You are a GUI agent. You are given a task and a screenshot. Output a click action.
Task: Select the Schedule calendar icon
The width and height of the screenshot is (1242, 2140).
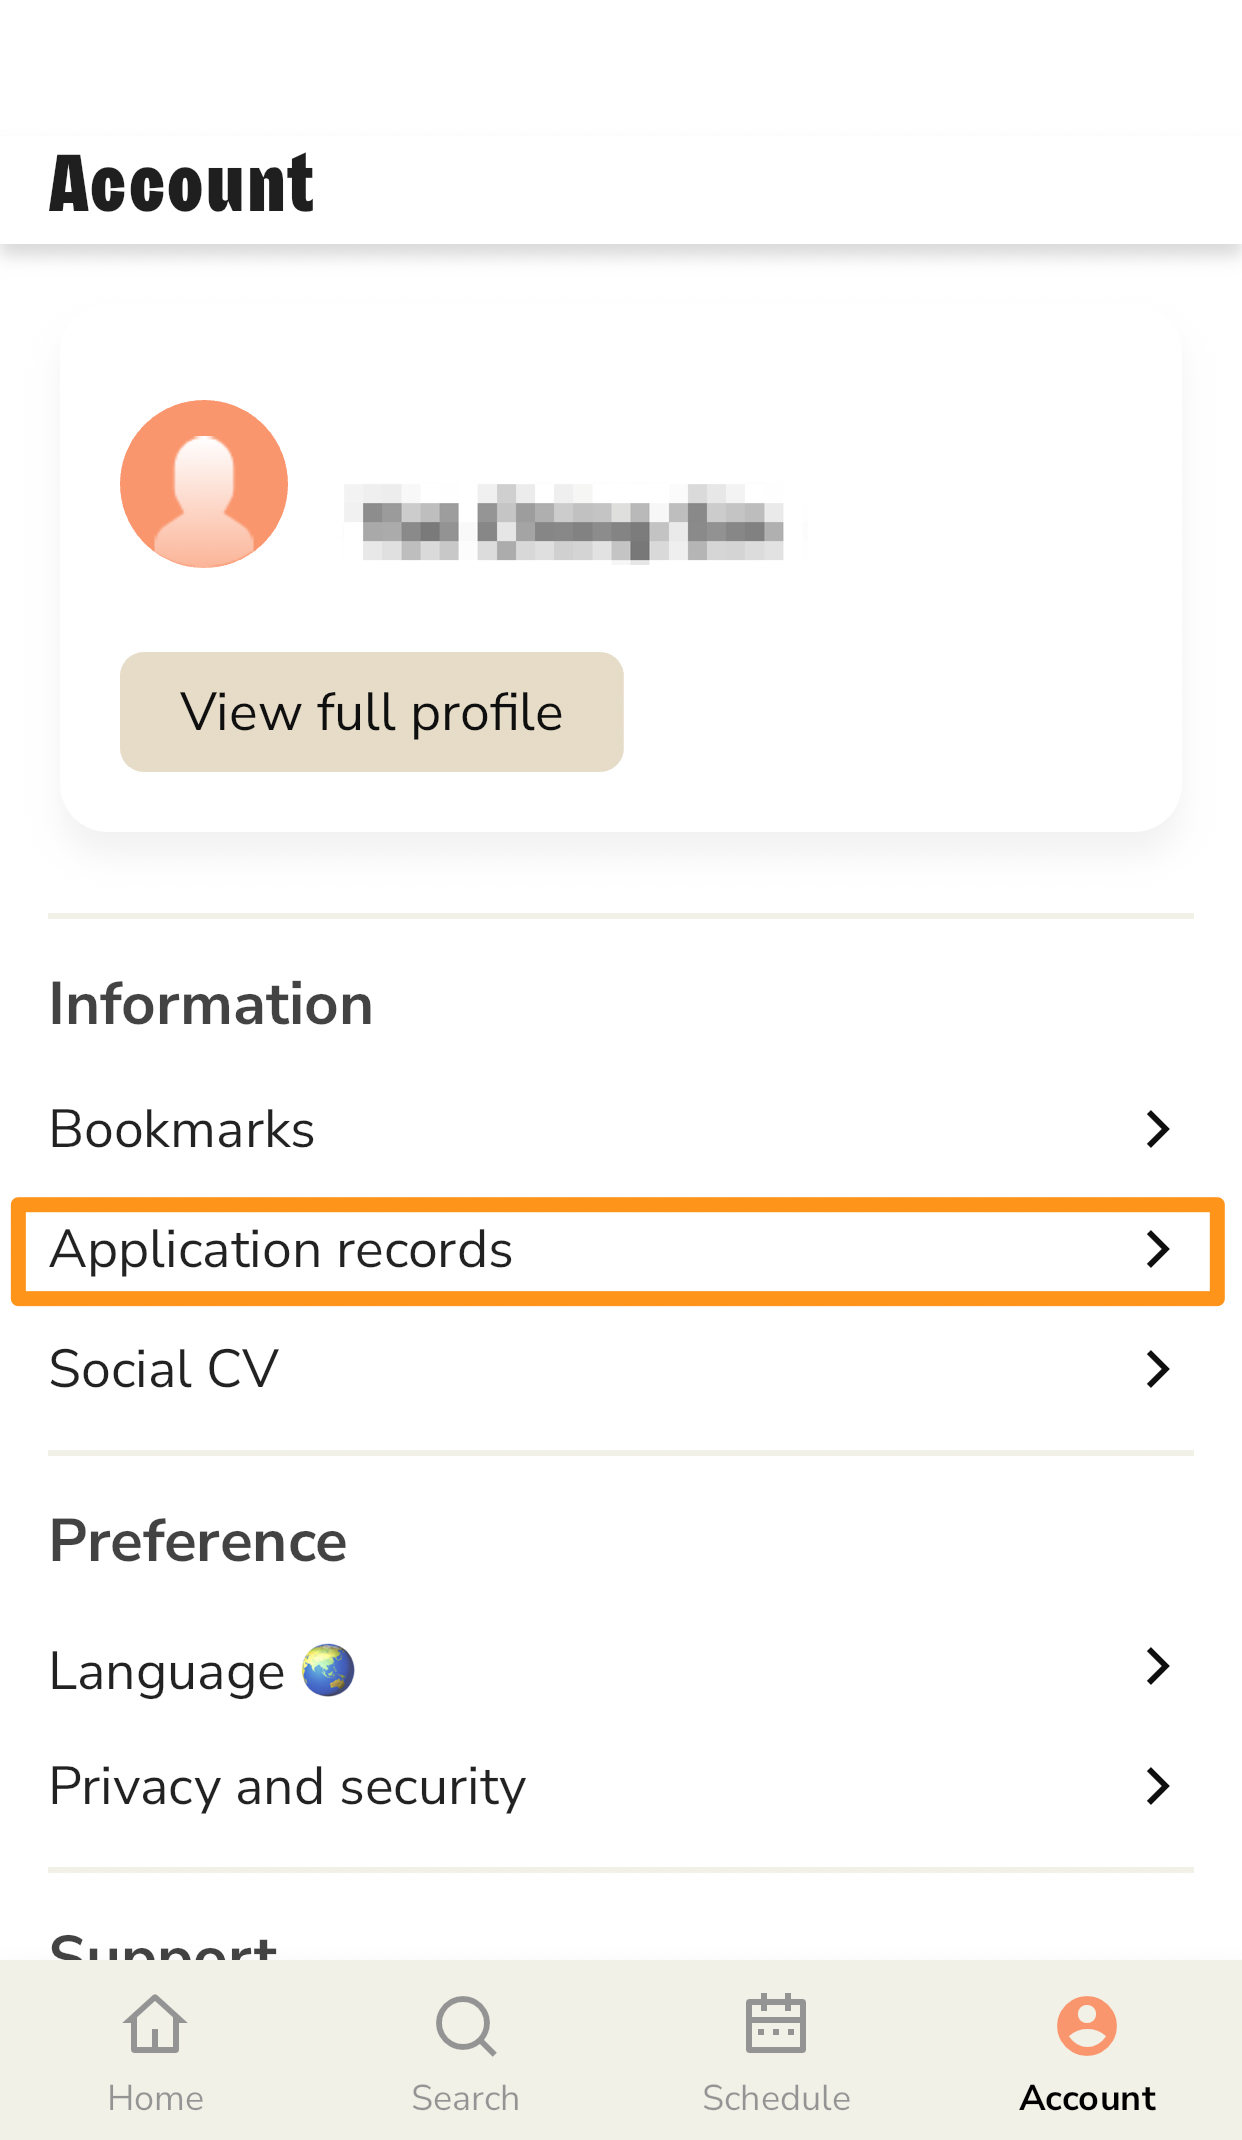pos(776,2023)
